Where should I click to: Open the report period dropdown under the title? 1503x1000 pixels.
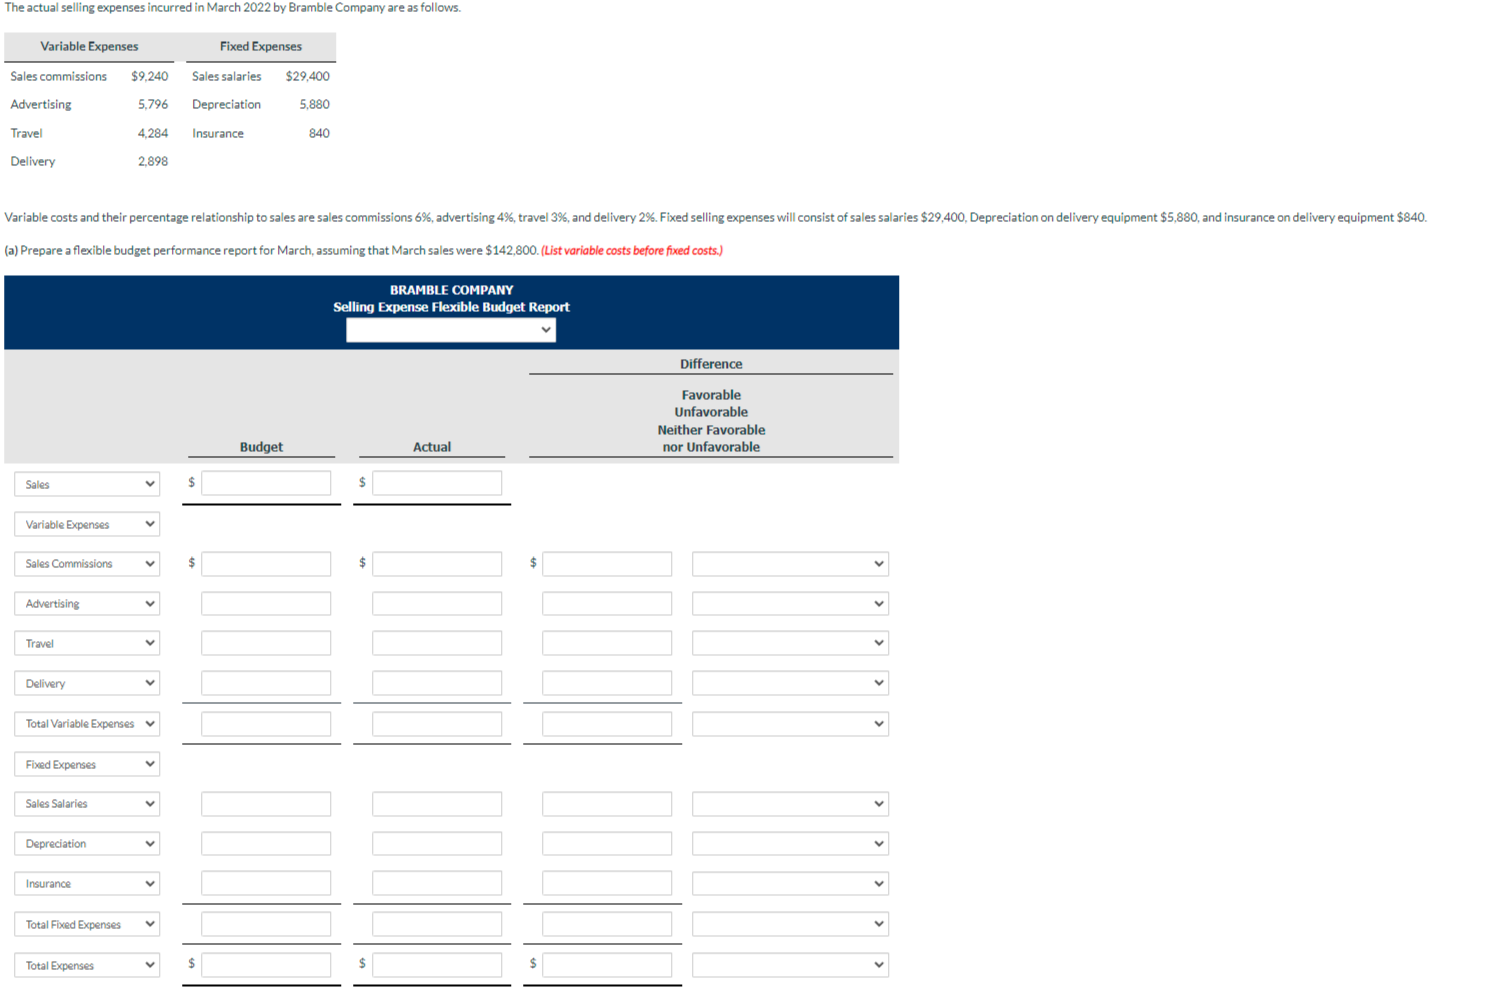point(450,329)
